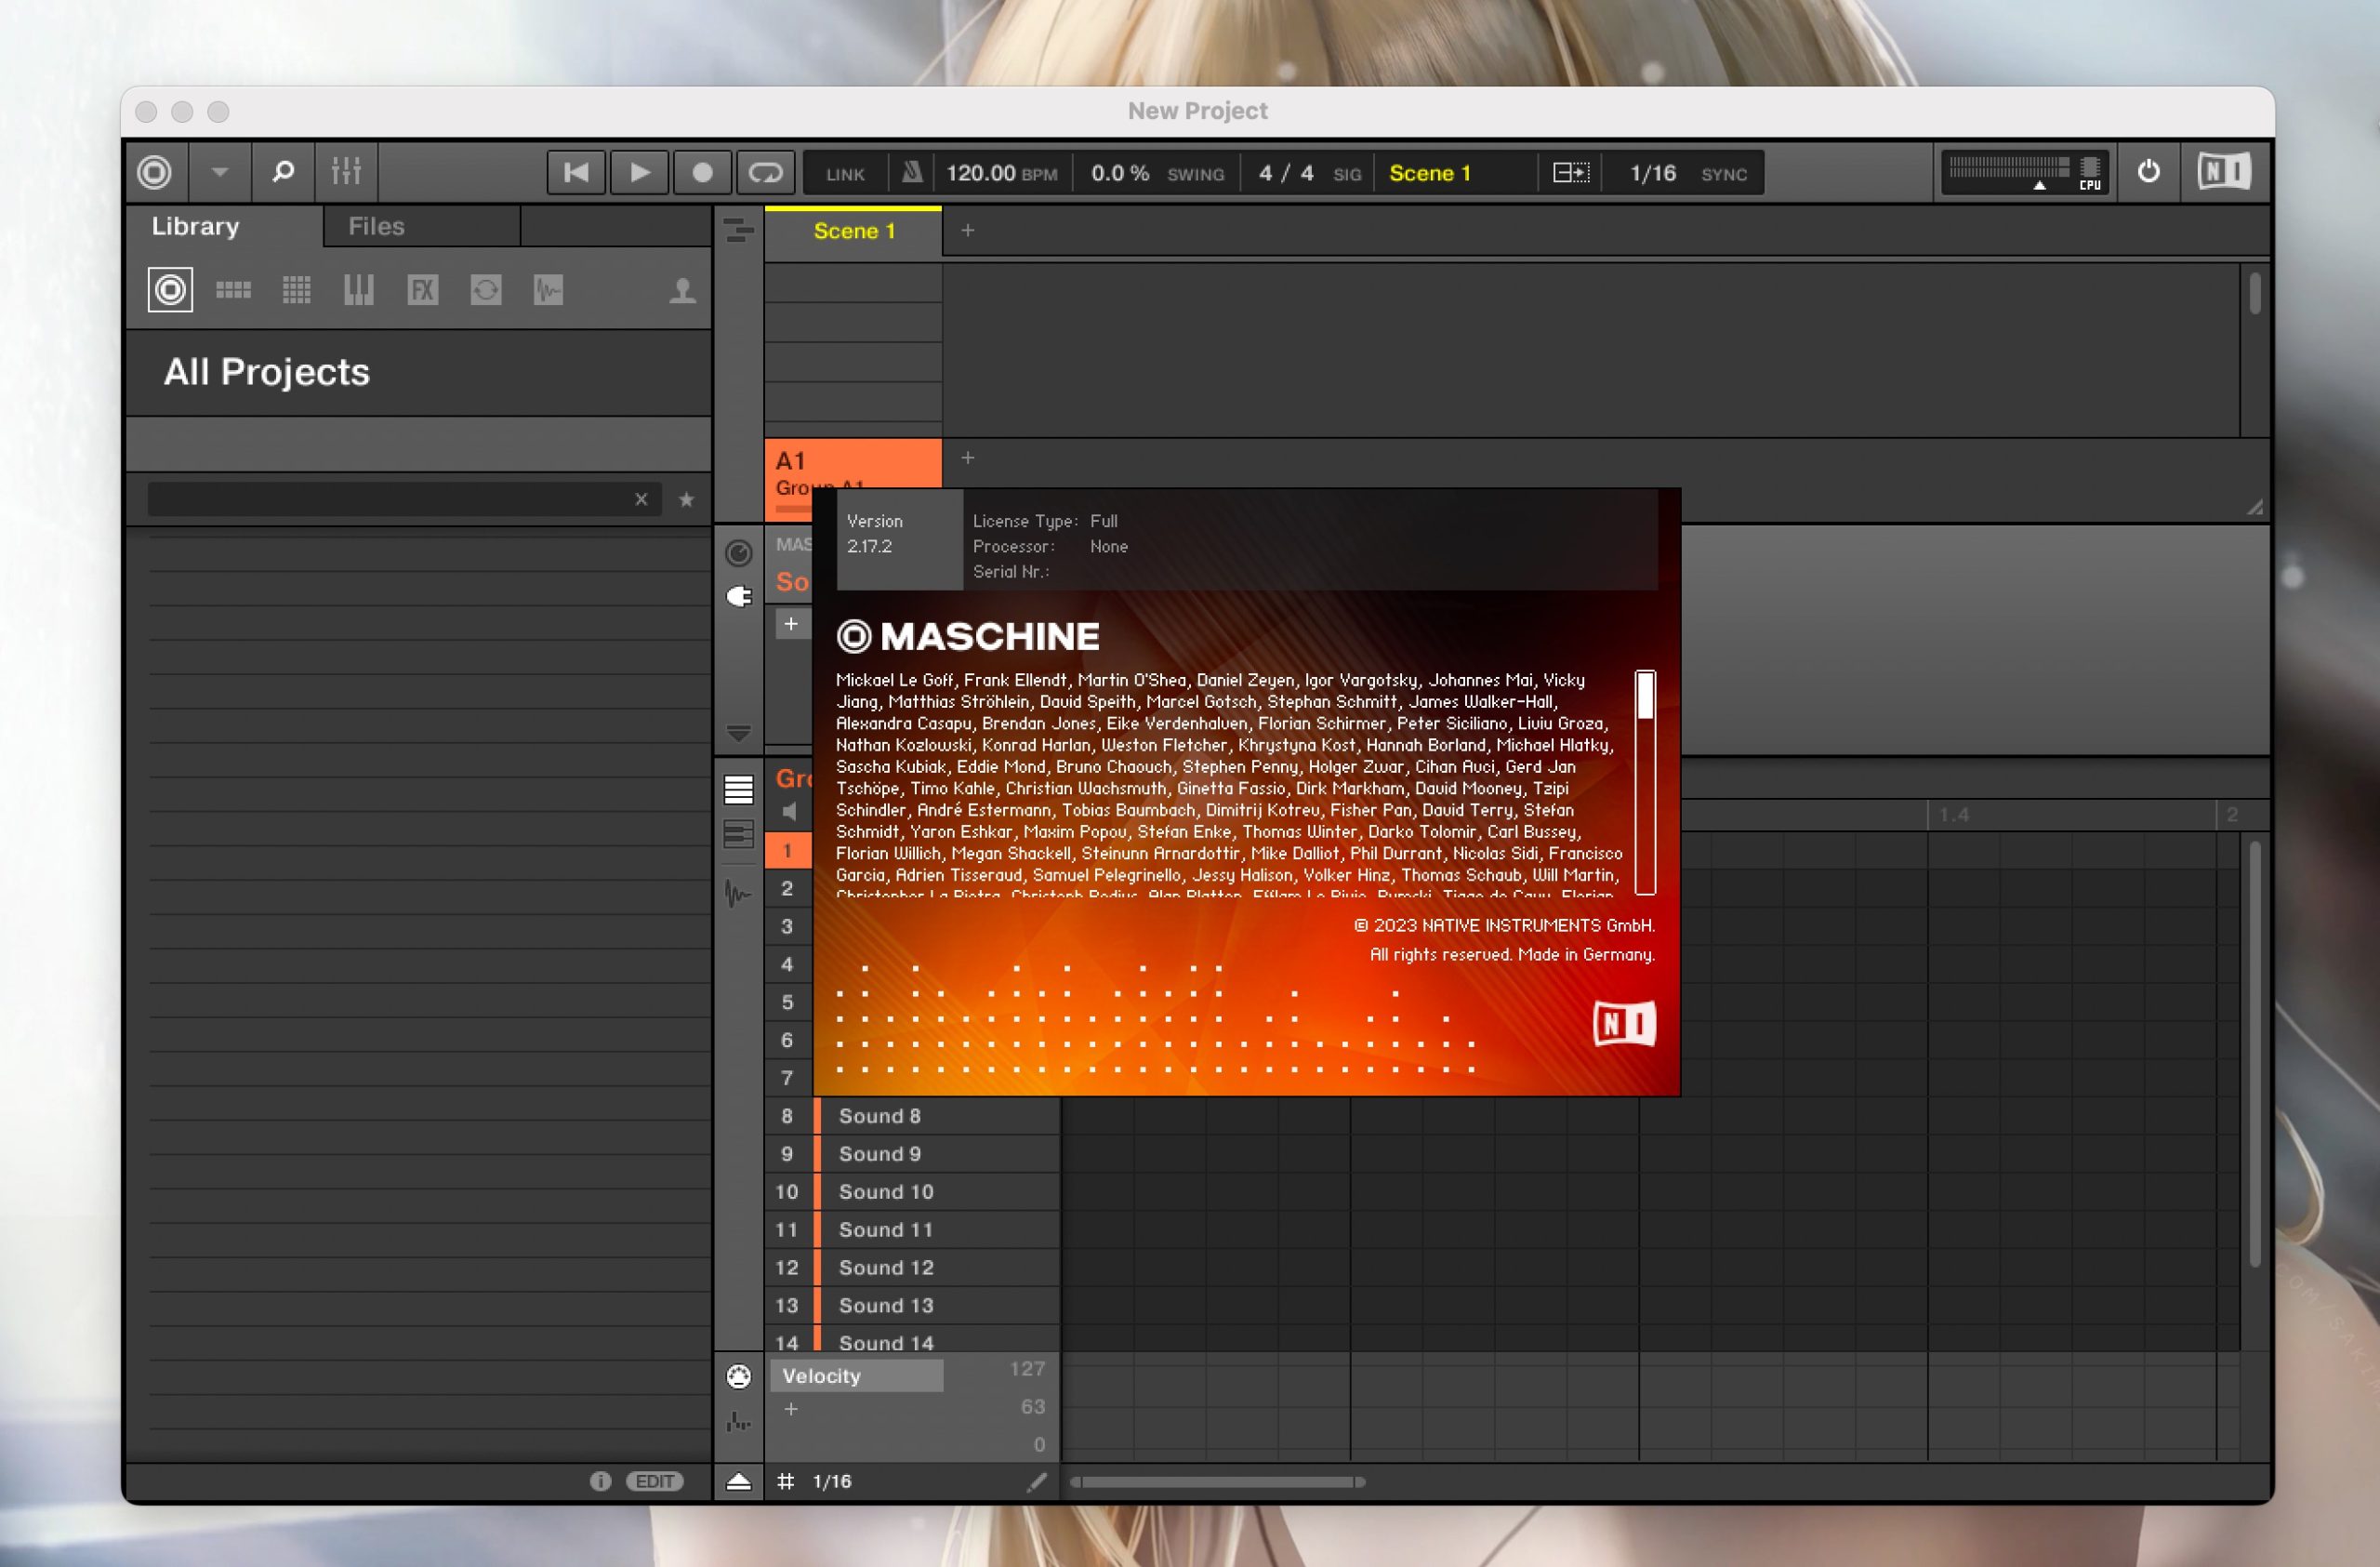Screen dimensions: 2380x1567
Task: Select sound slot 10 named Sound 10
Action: point(912,1192)
